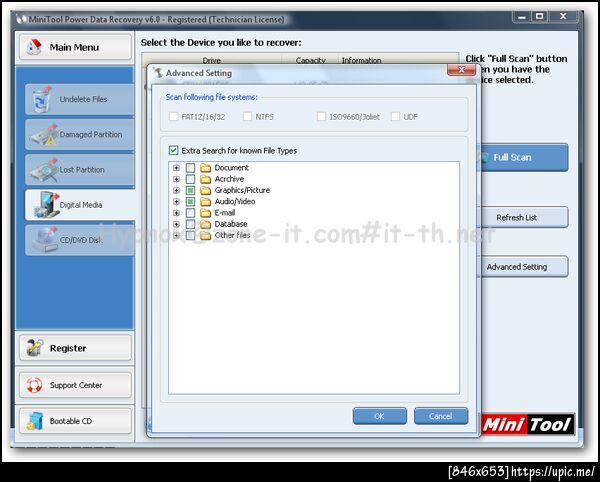Select the Digital Media module

(x=80, y=205)
